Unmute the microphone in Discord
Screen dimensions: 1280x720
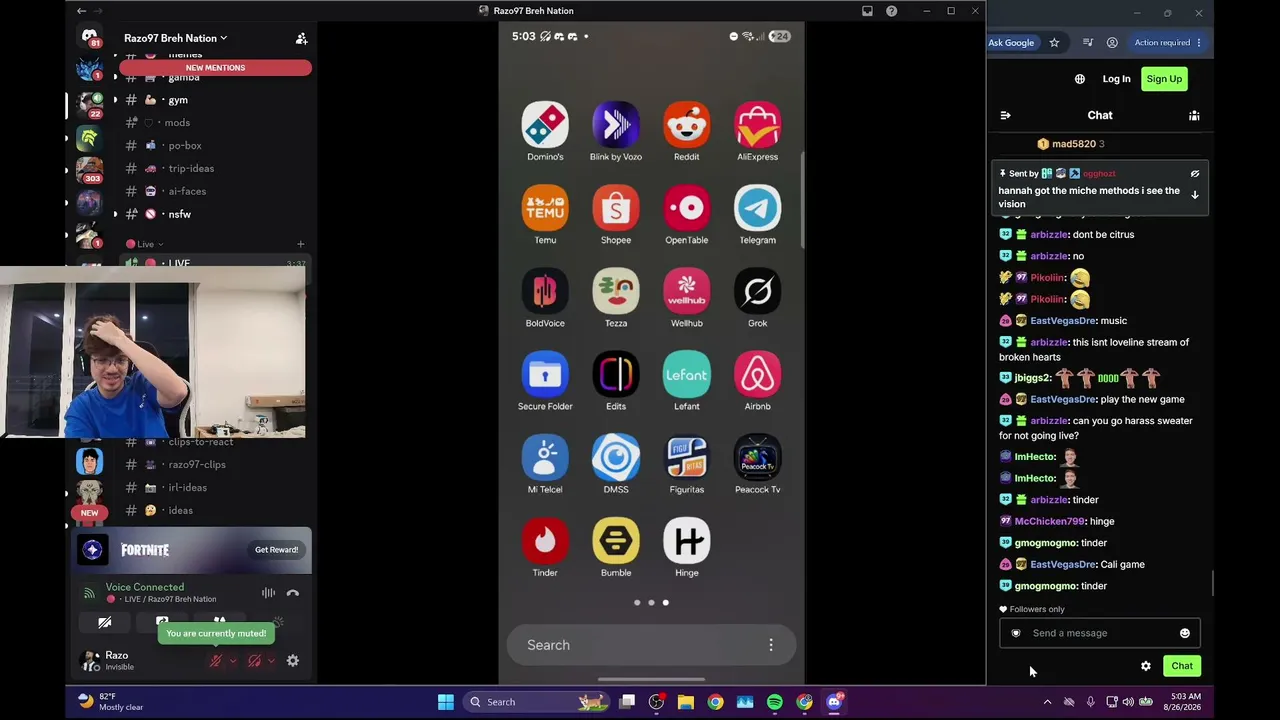point(215,661)
